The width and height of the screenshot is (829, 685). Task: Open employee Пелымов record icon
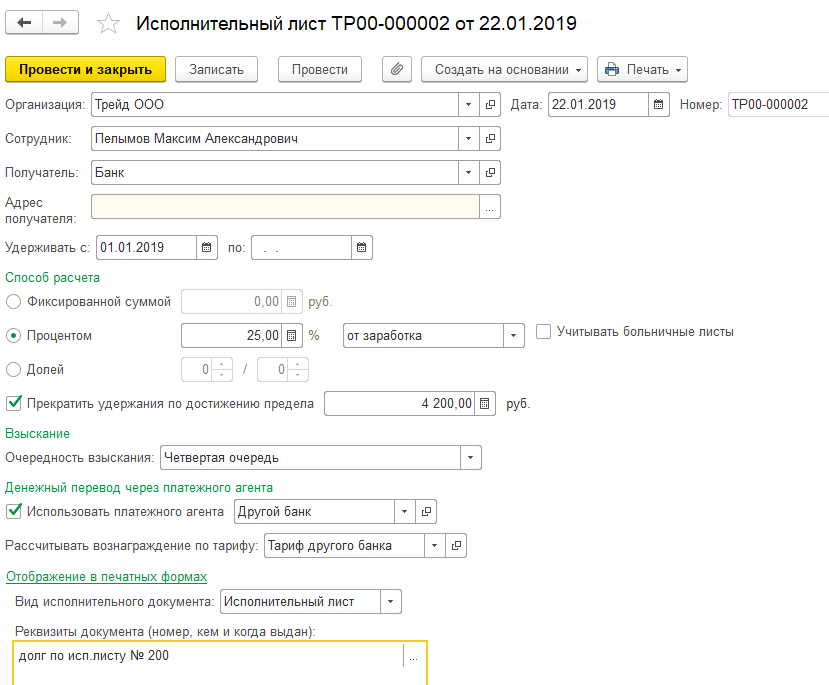490,138
